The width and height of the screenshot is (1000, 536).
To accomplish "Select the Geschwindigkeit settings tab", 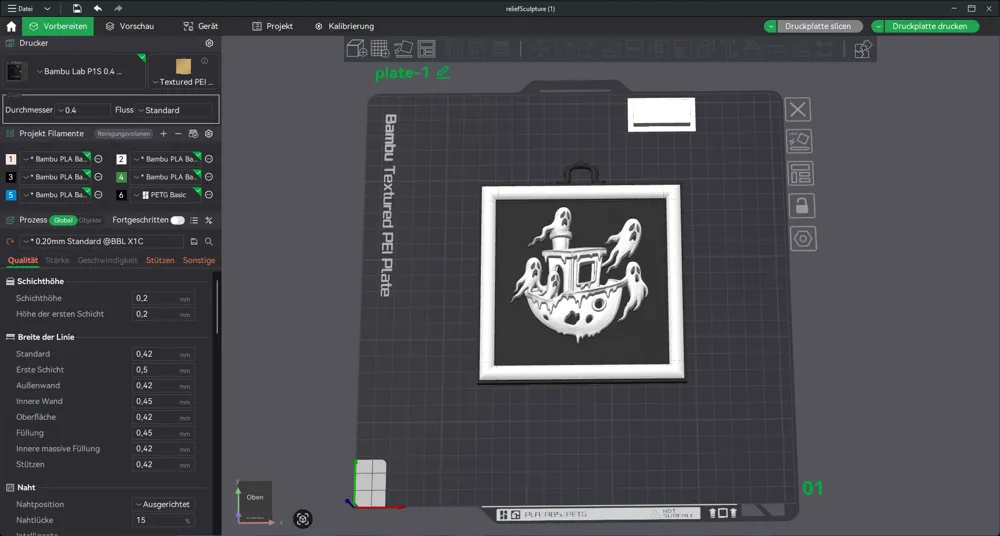I will pyautogui.click(x=107, y=260).
